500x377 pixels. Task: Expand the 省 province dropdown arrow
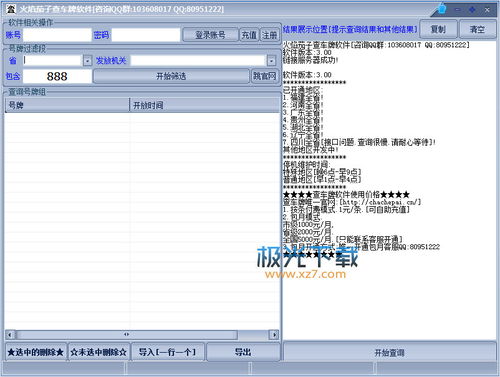87,61
